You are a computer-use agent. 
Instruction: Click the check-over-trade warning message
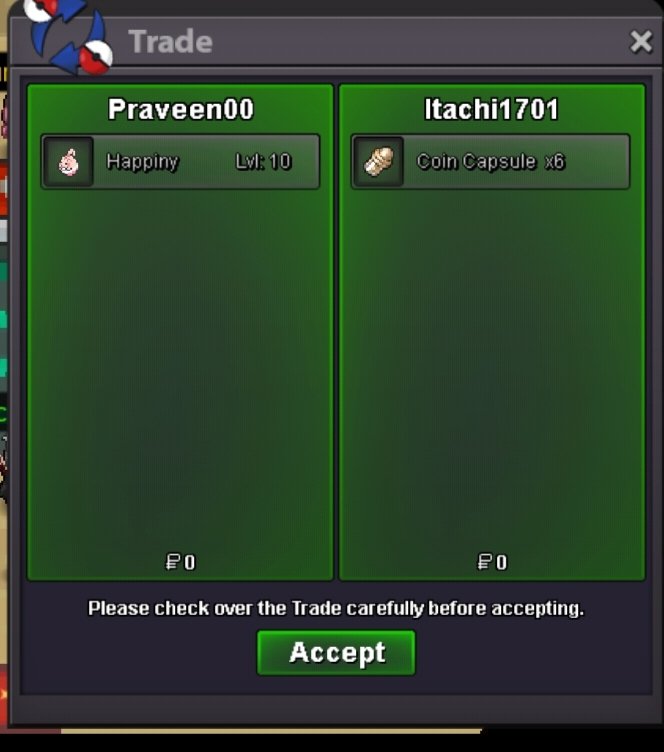click(336, 608)
